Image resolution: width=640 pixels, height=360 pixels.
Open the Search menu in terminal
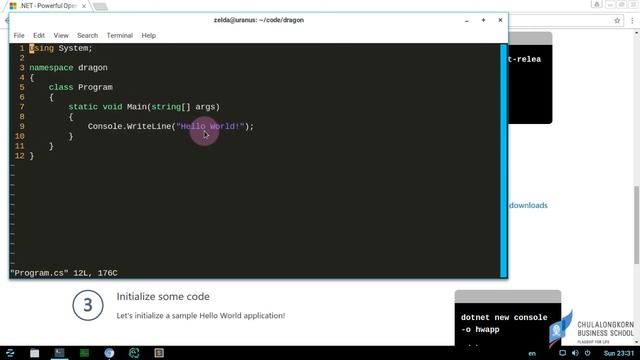pyautogui.click(x=87, y=36)
